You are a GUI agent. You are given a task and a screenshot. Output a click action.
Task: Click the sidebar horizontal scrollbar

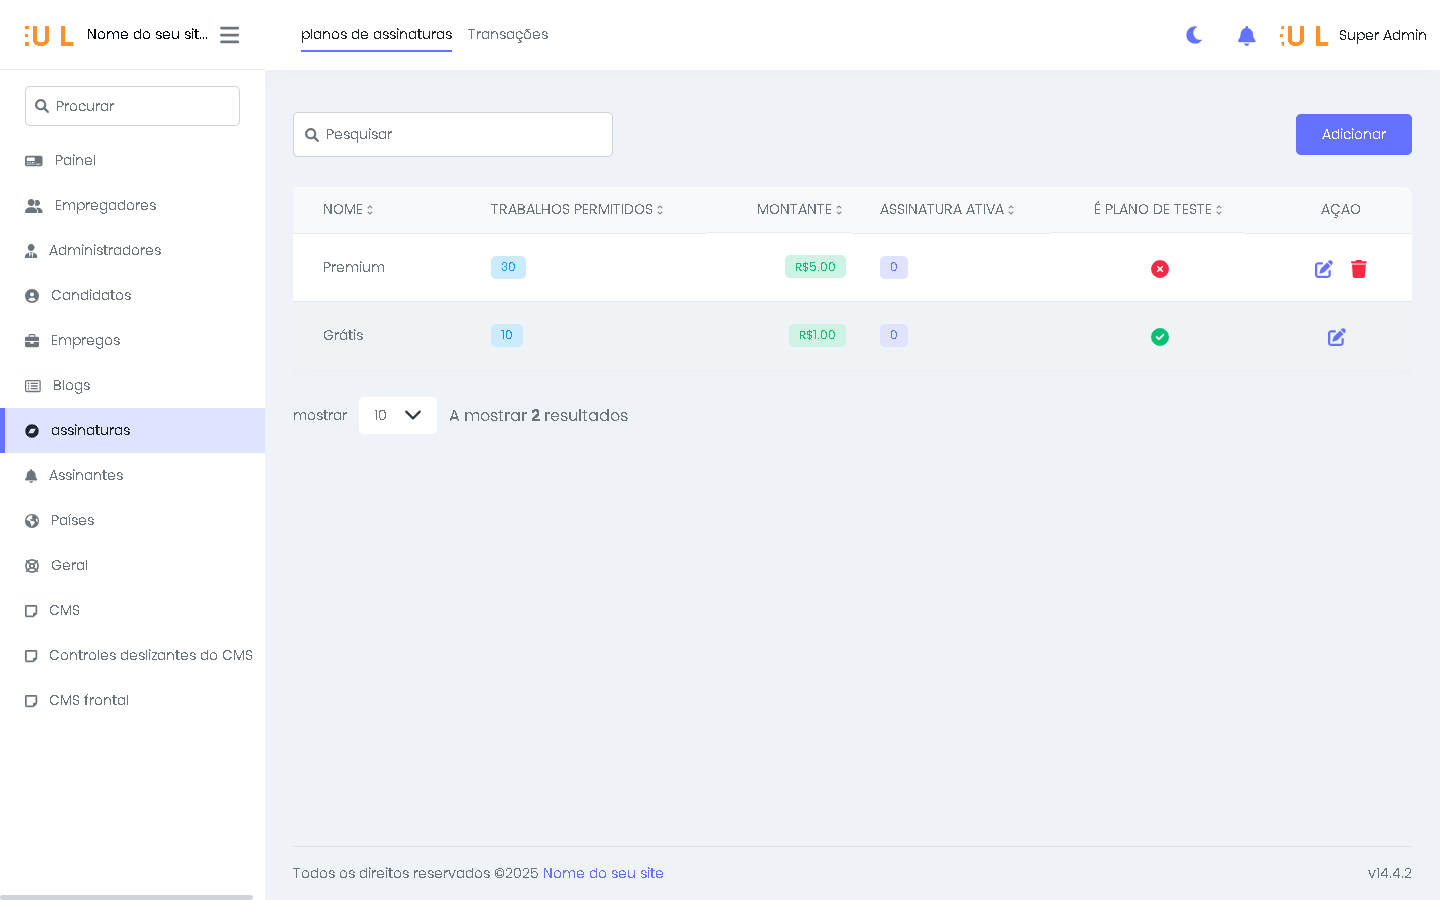127,896
